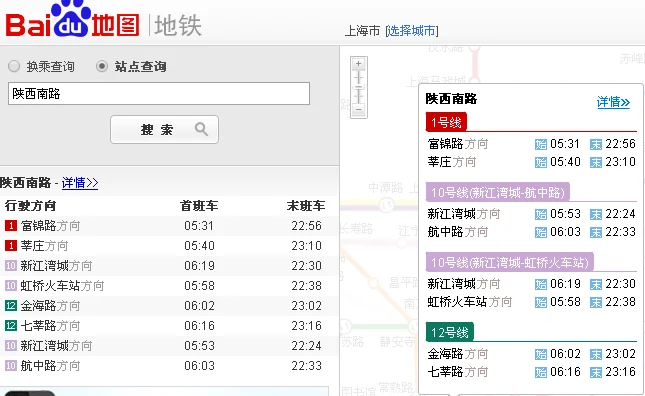
Task: Click last-train icon beside 22:33 in popup
Action: (x=596, y=232)
